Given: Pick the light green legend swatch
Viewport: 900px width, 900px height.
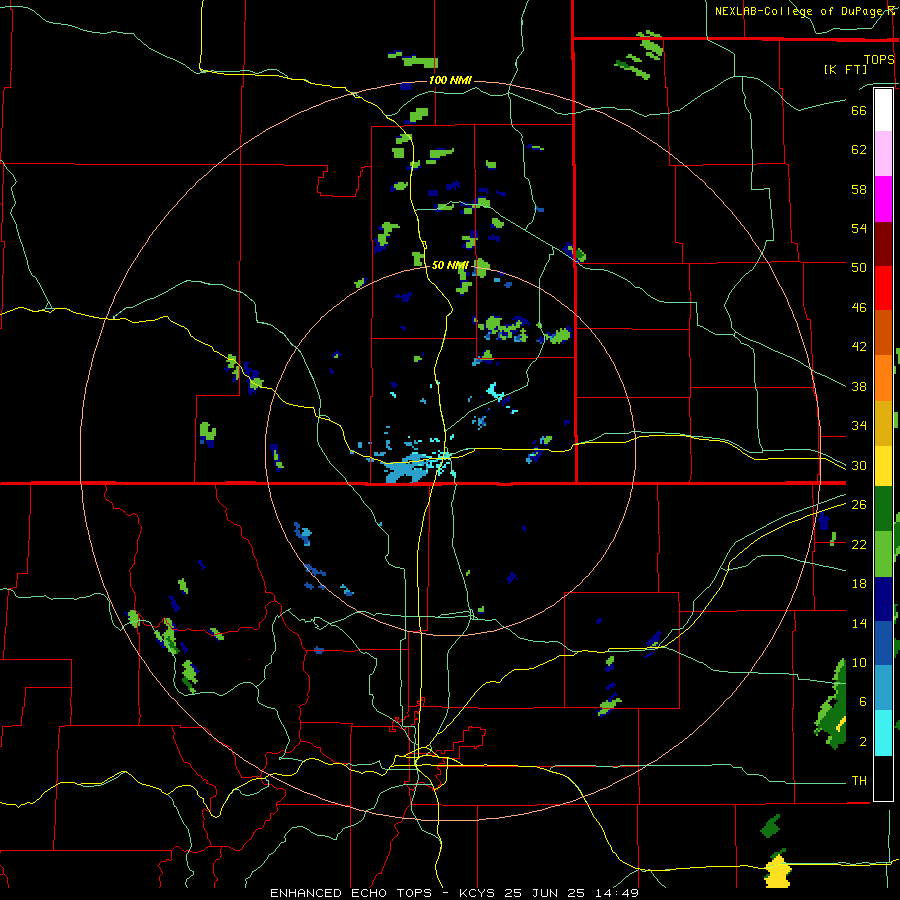Looking at the screenshot, I should pyautogui.click(x=883, y=554).
